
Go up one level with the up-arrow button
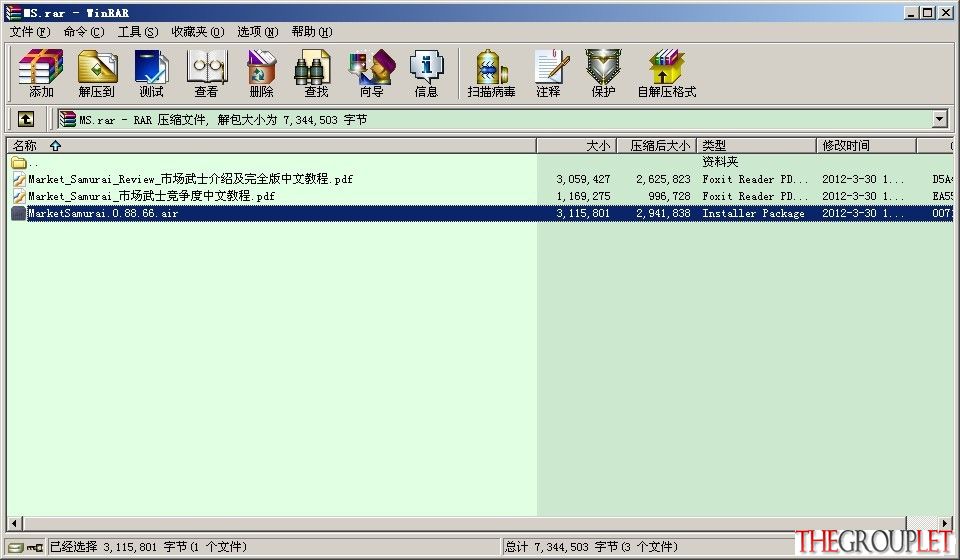click(26, 119)
